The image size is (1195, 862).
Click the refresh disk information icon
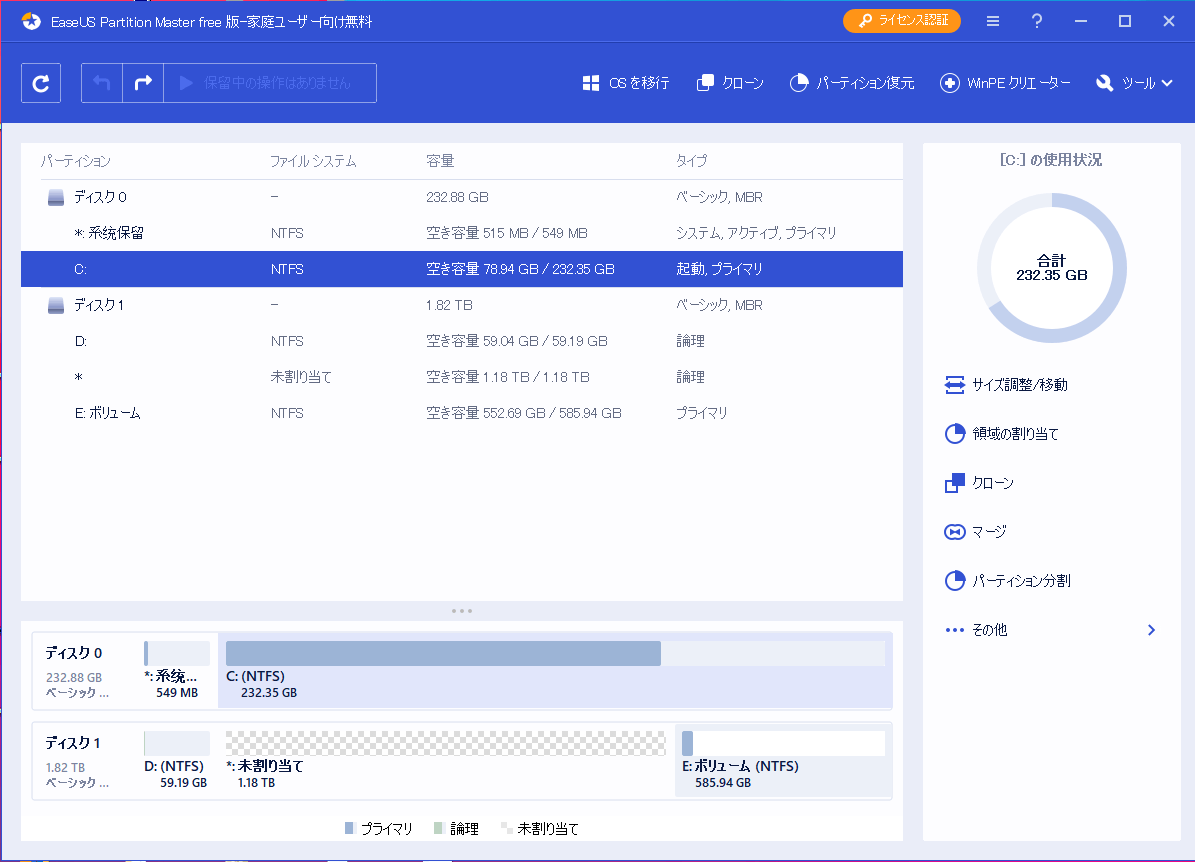[40, 83]
